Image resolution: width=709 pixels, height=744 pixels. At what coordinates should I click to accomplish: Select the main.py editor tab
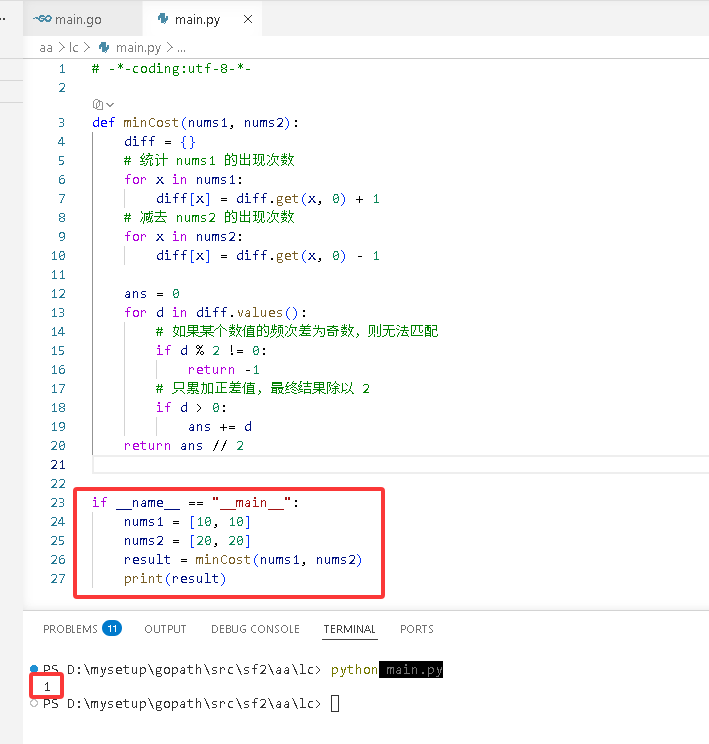pos(202,19)
